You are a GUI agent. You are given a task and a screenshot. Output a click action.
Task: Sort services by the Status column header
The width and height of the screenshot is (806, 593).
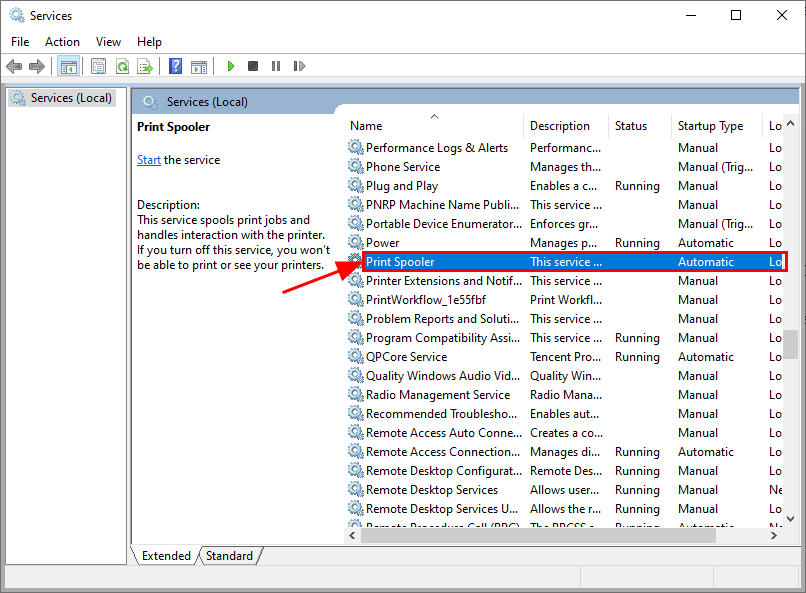(630, 125)
